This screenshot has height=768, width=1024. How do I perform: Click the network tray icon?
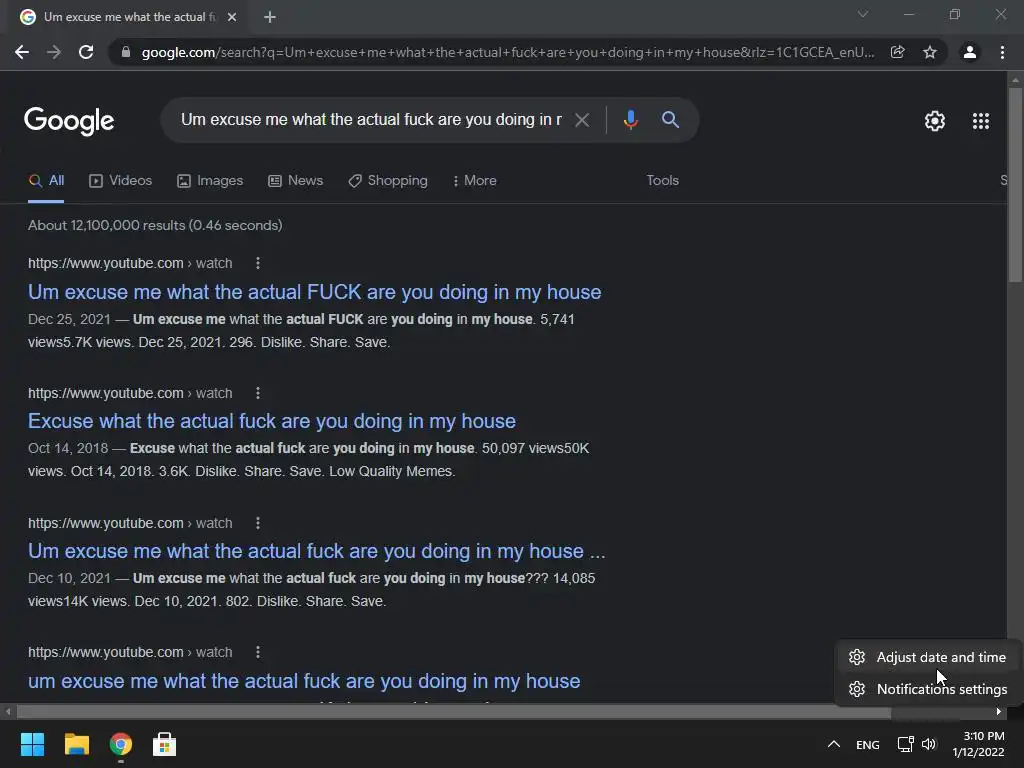pyautogui.click(x=905, y=744)
